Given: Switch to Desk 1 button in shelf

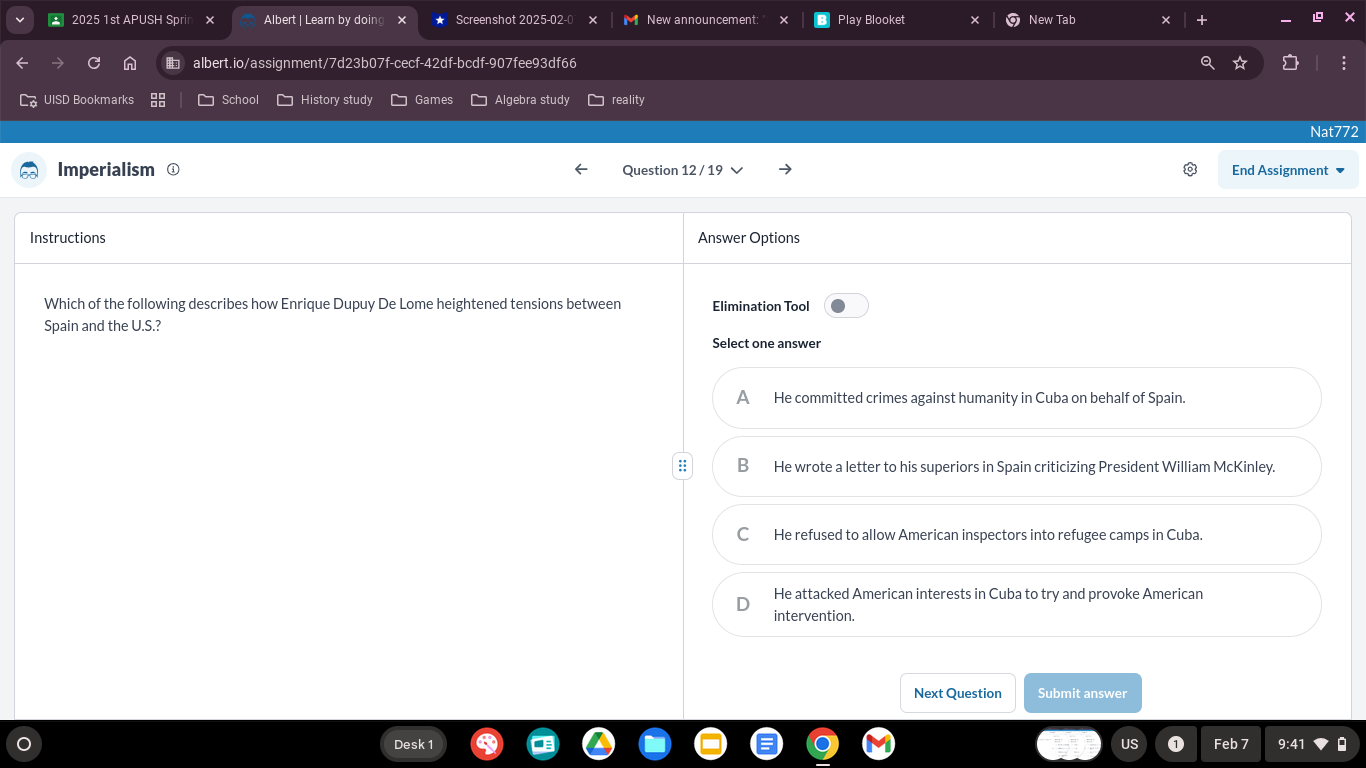Looking at the screenshot, I should click(x=414, y=744).
